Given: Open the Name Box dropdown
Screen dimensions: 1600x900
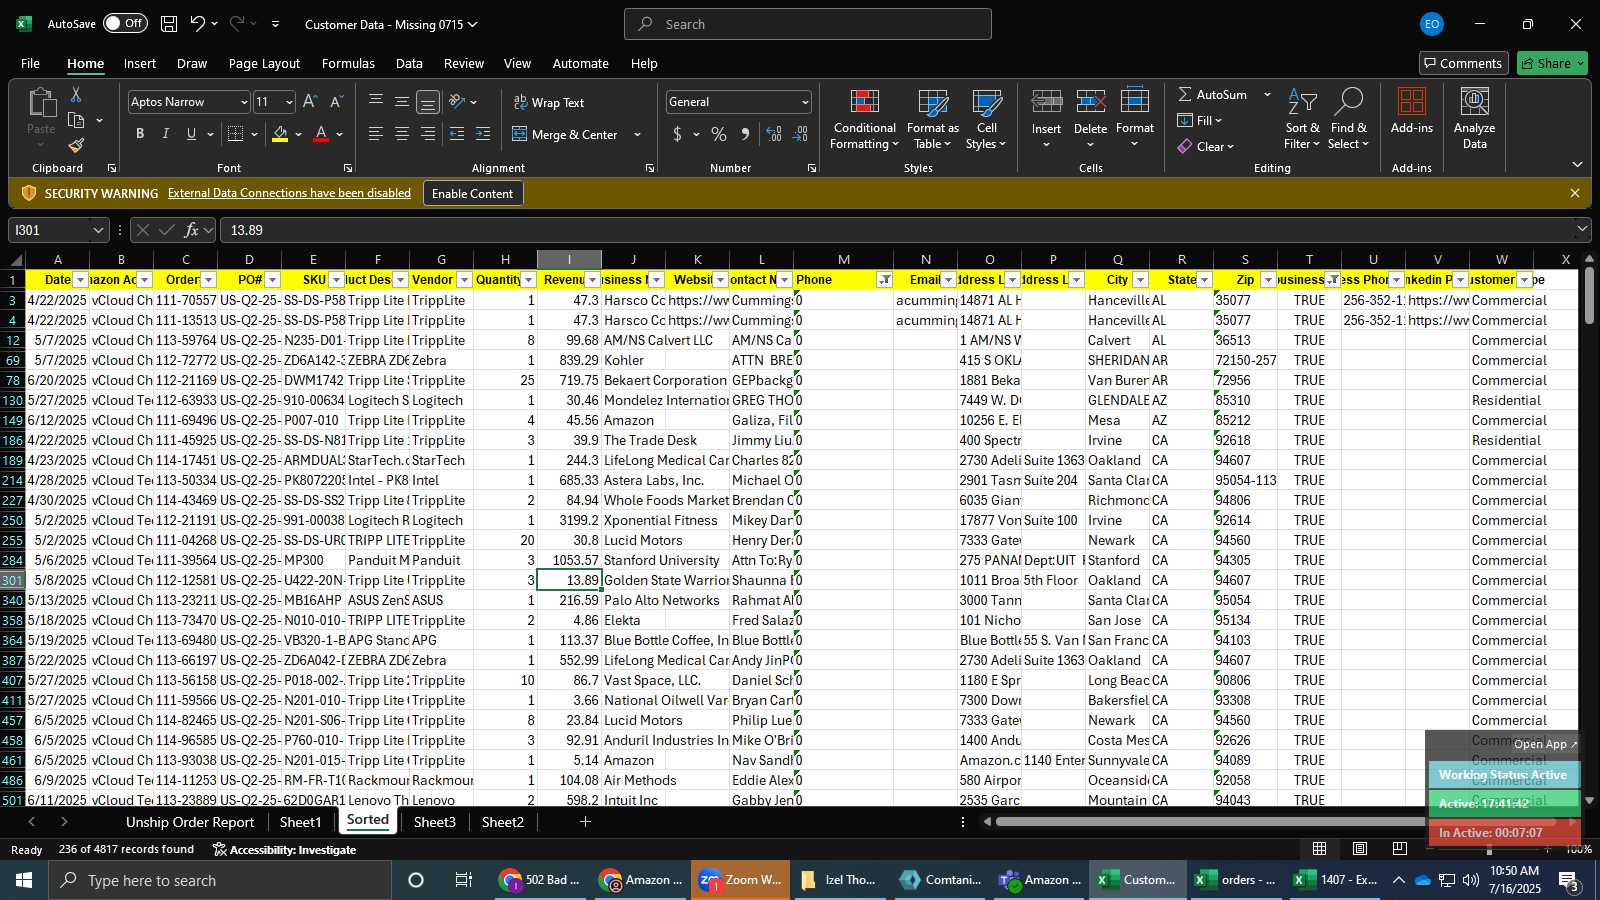Looking at the screenshot, I should [x=98, y=230].
